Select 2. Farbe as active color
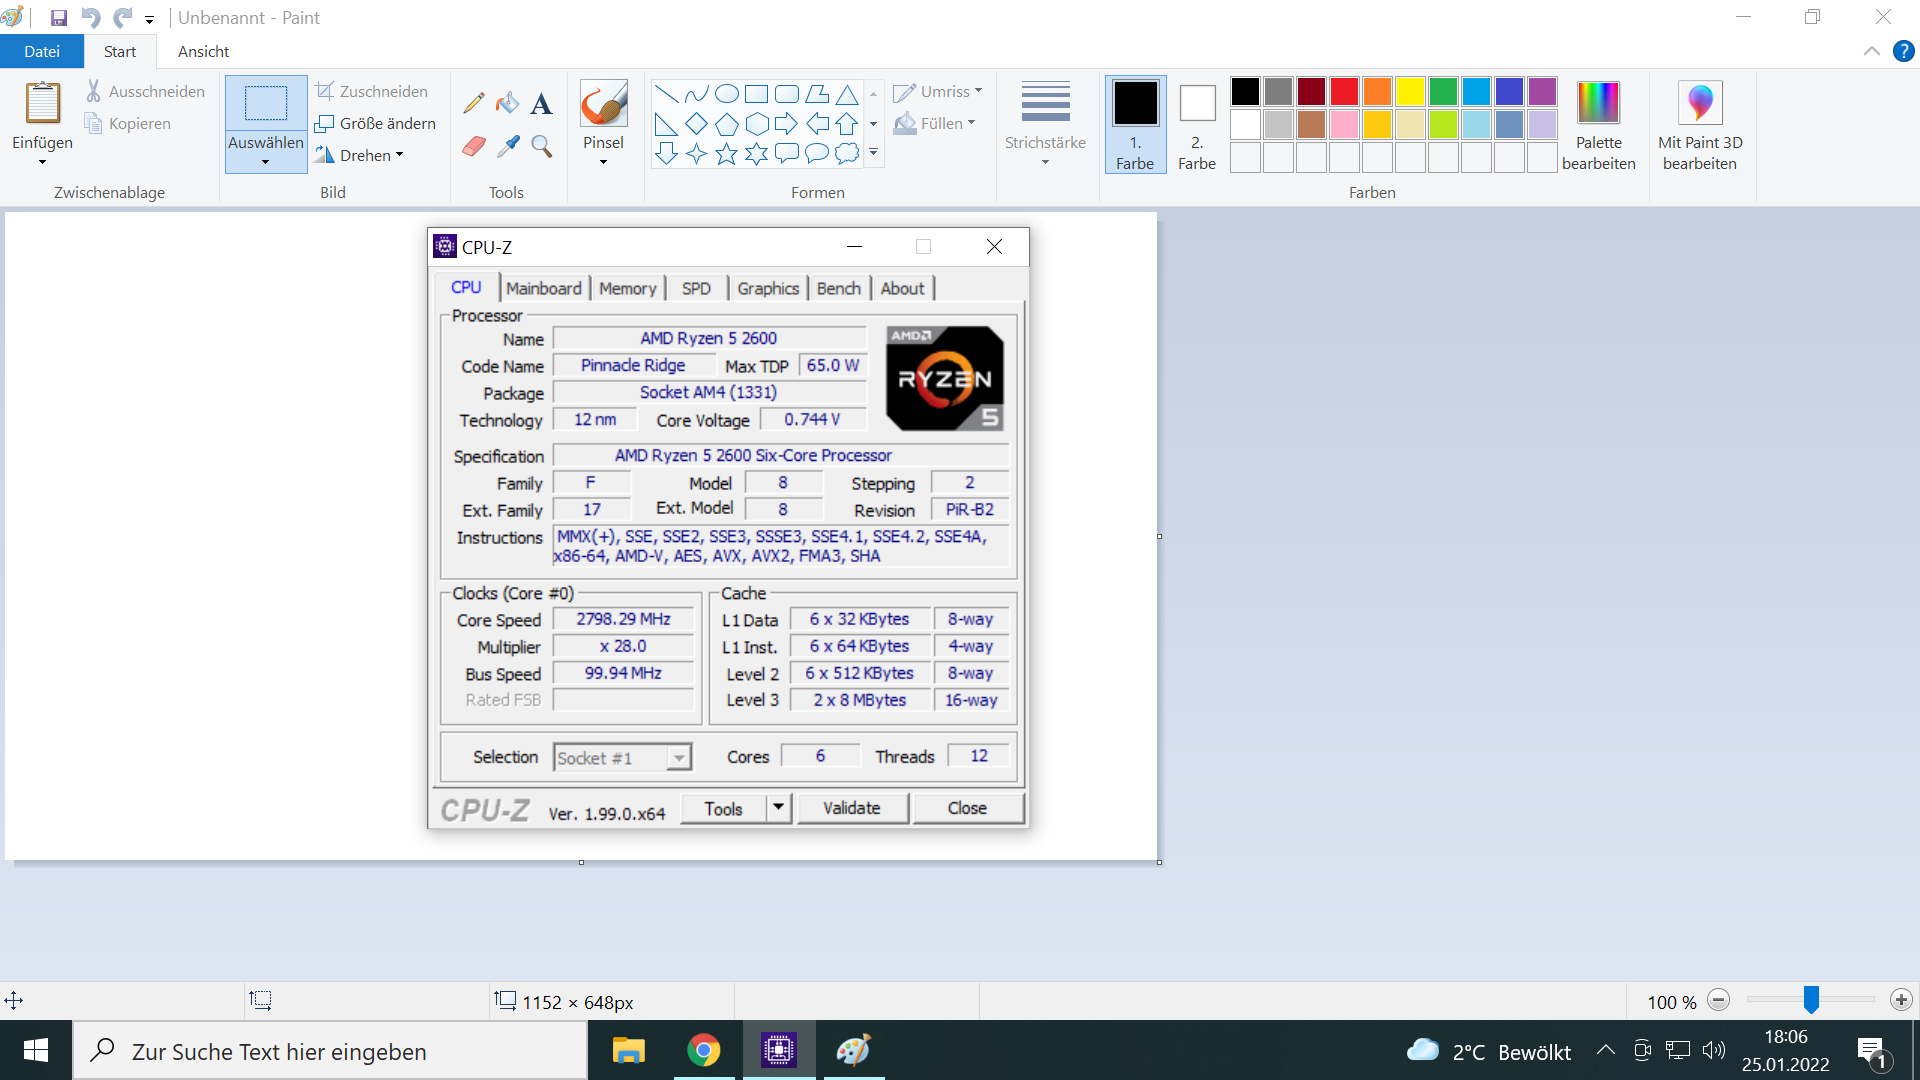This screenshot has width=1920, height=1080. pyautogui.click(x=1197, y=123)
